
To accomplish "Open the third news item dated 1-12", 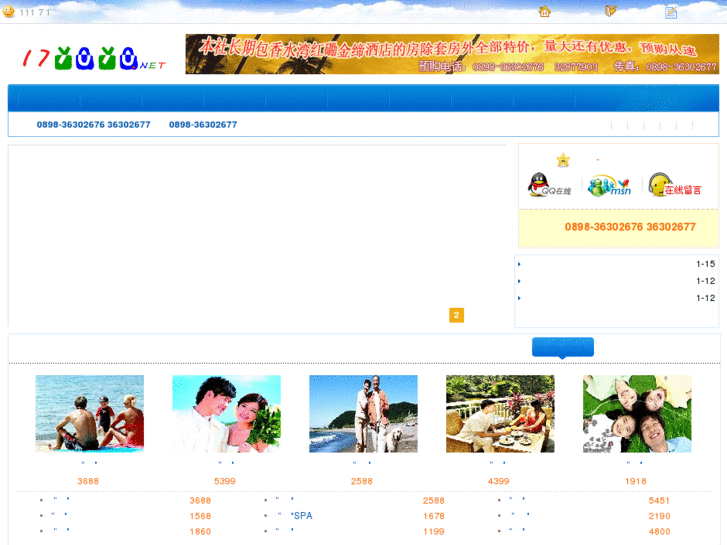I will click(x=617, y=298).
